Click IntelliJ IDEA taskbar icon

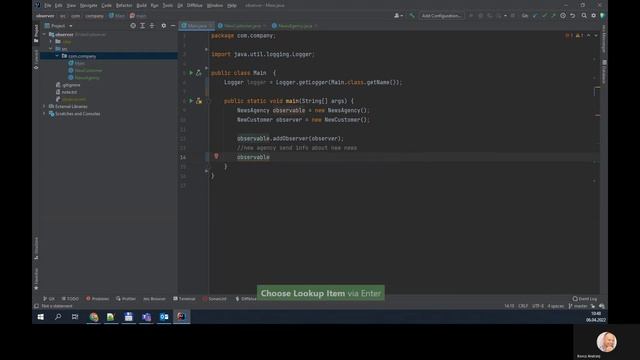181,317
